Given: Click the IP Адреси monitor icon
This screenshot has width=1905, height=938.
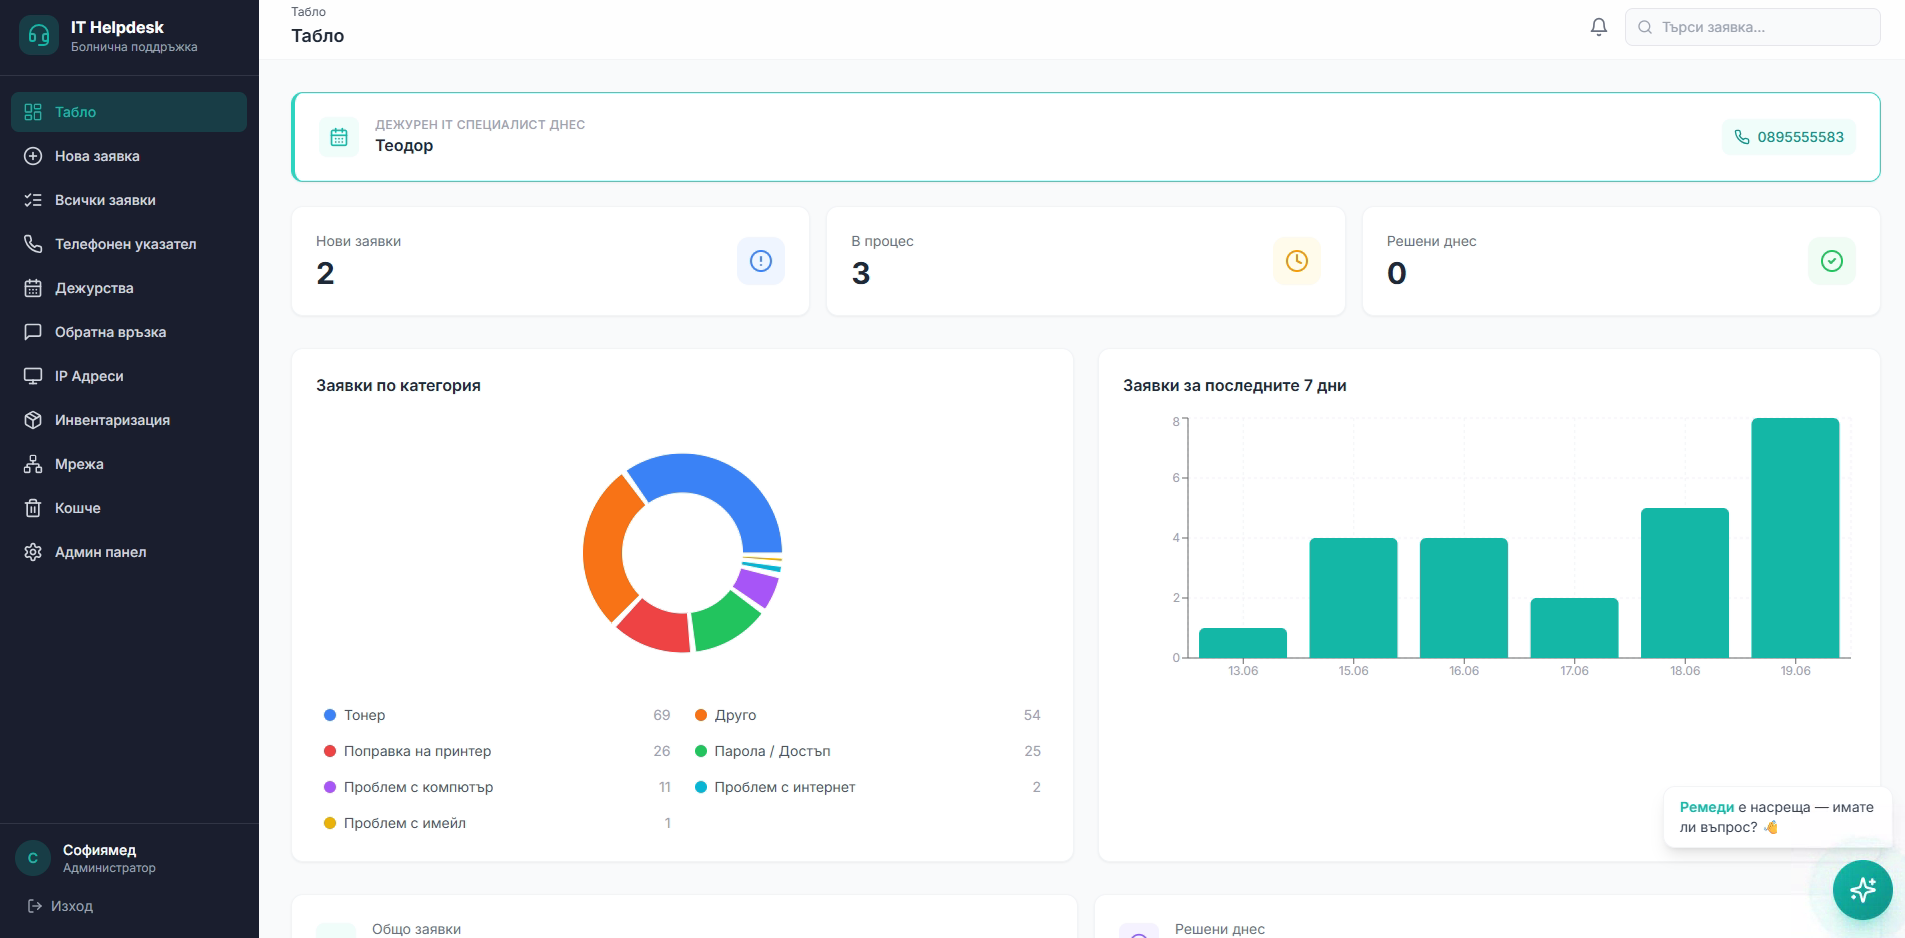Looking at the screenshot, I should click(33, 376).
